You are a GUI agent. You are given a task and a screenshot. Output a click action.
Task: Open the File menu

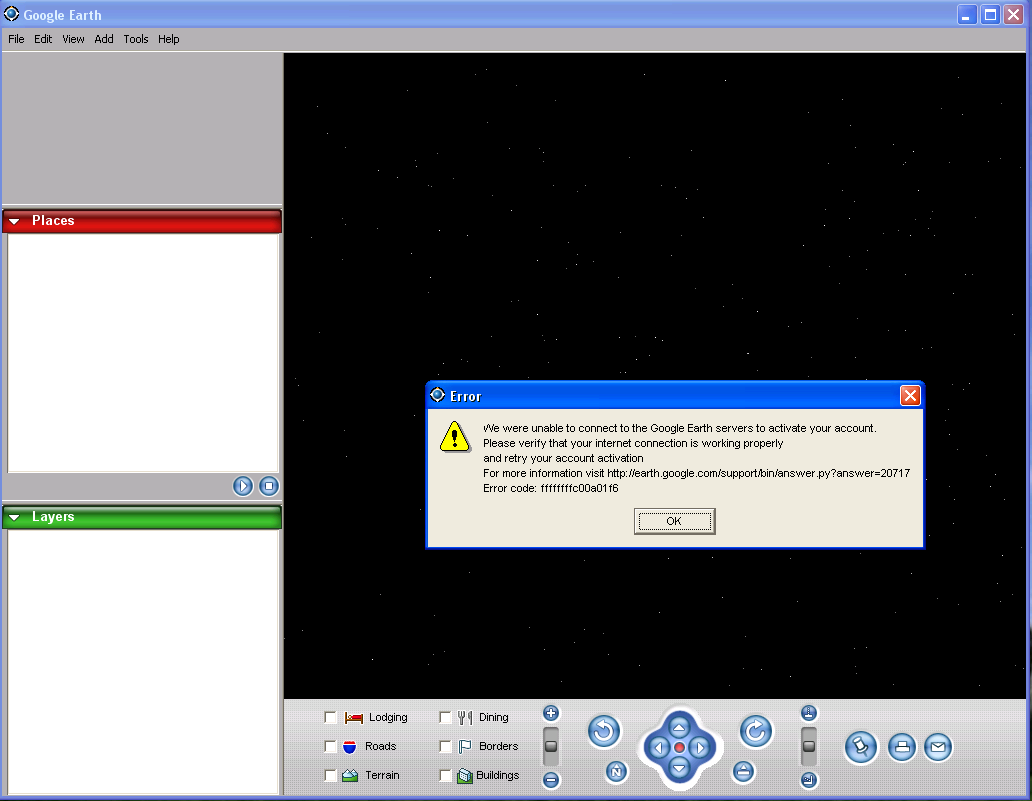[16, 39]
